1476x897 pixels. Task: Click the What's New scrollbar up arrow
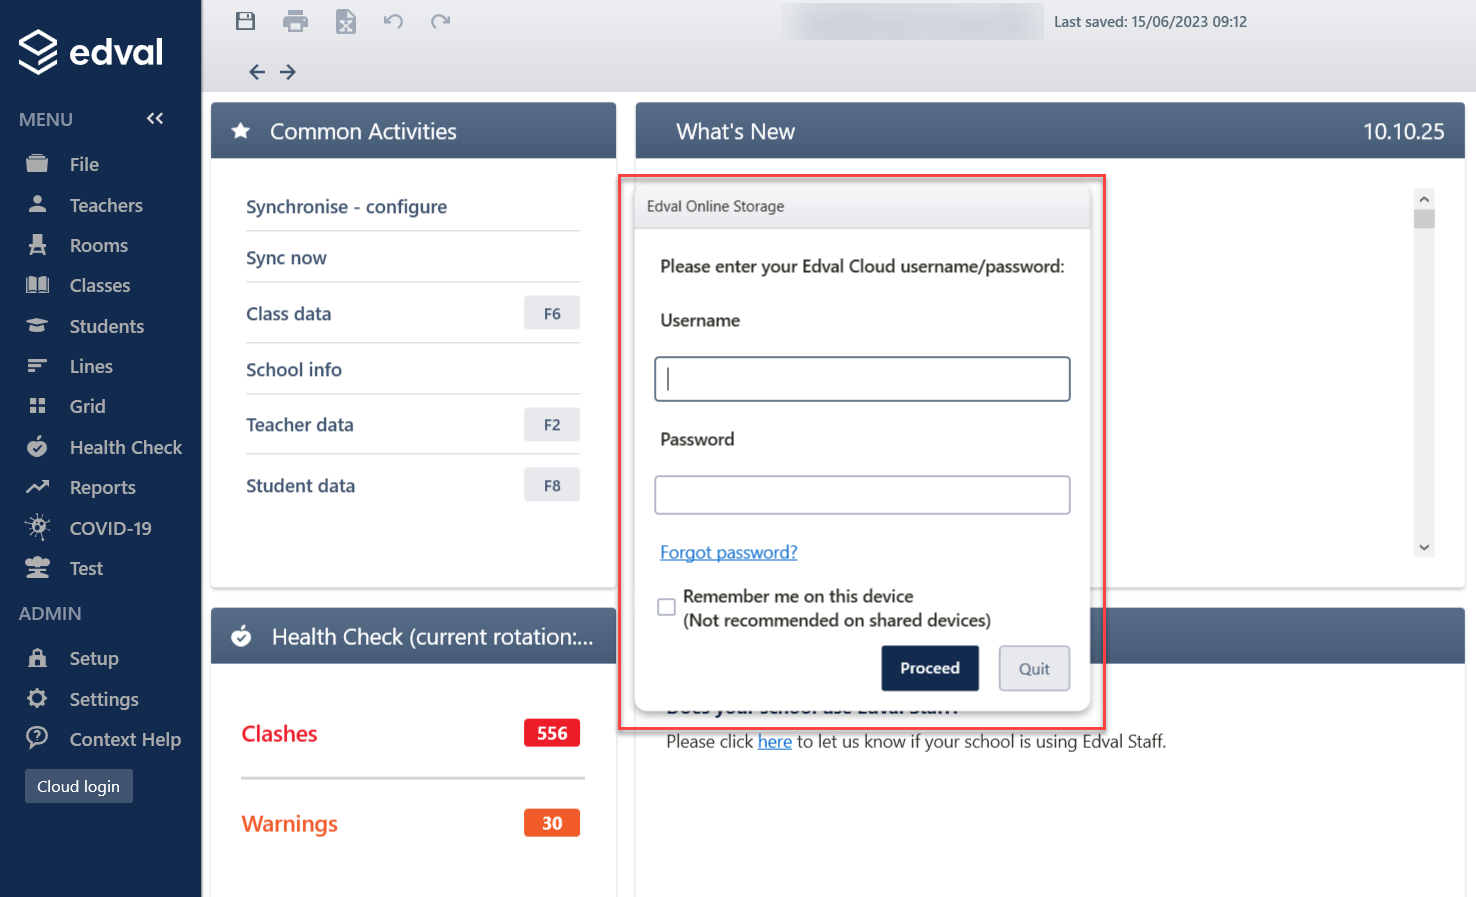pos(1424,198)
